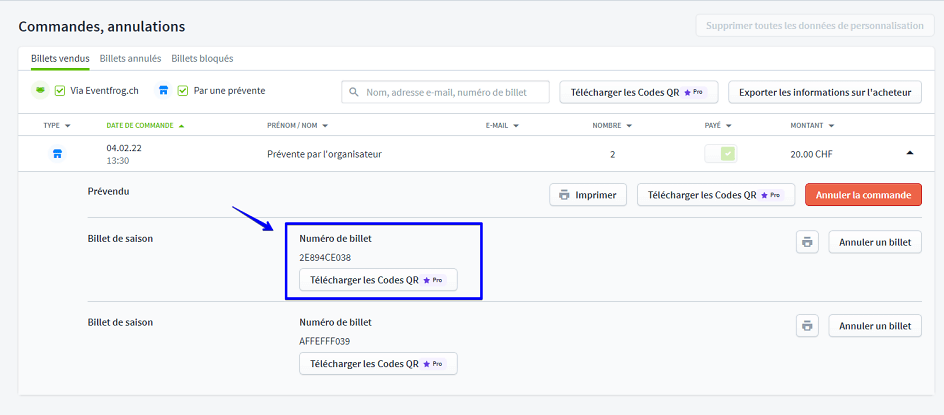Open the Montant column sort dropdown
The image size is (944, 415).
[812, 126]
